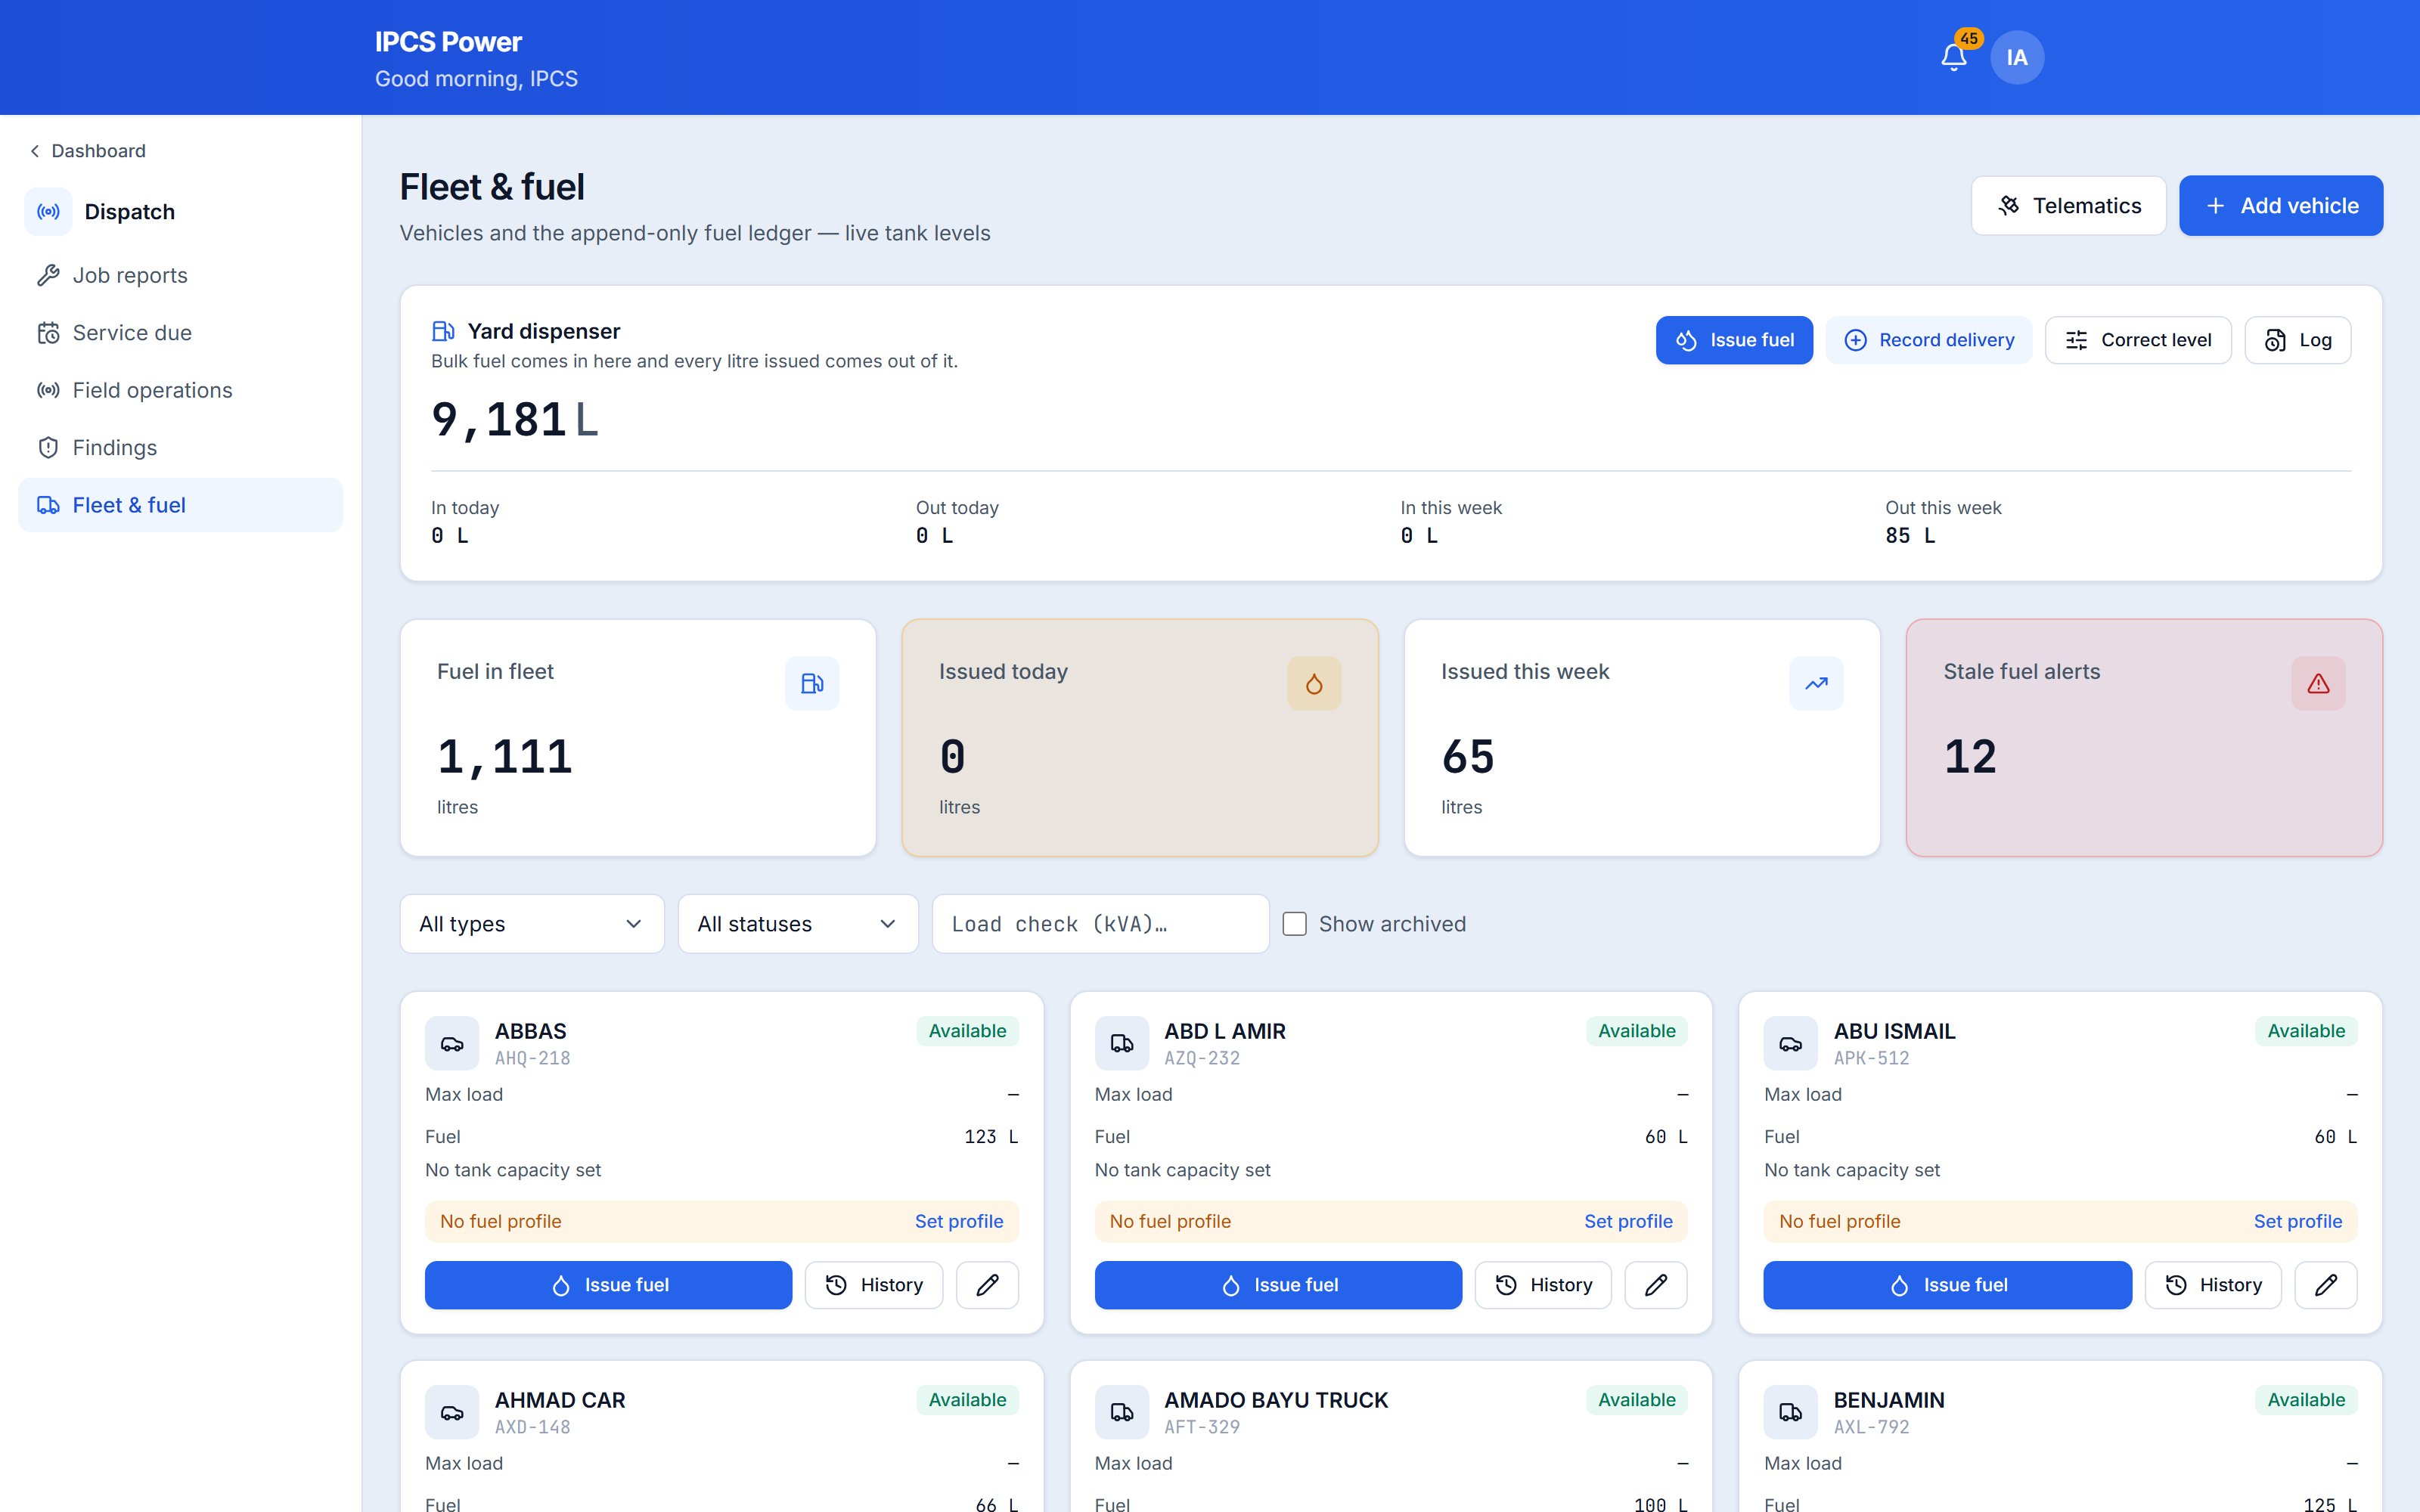
Task: Click the Add vehicle button
Action: click(x=2280, y=205)
